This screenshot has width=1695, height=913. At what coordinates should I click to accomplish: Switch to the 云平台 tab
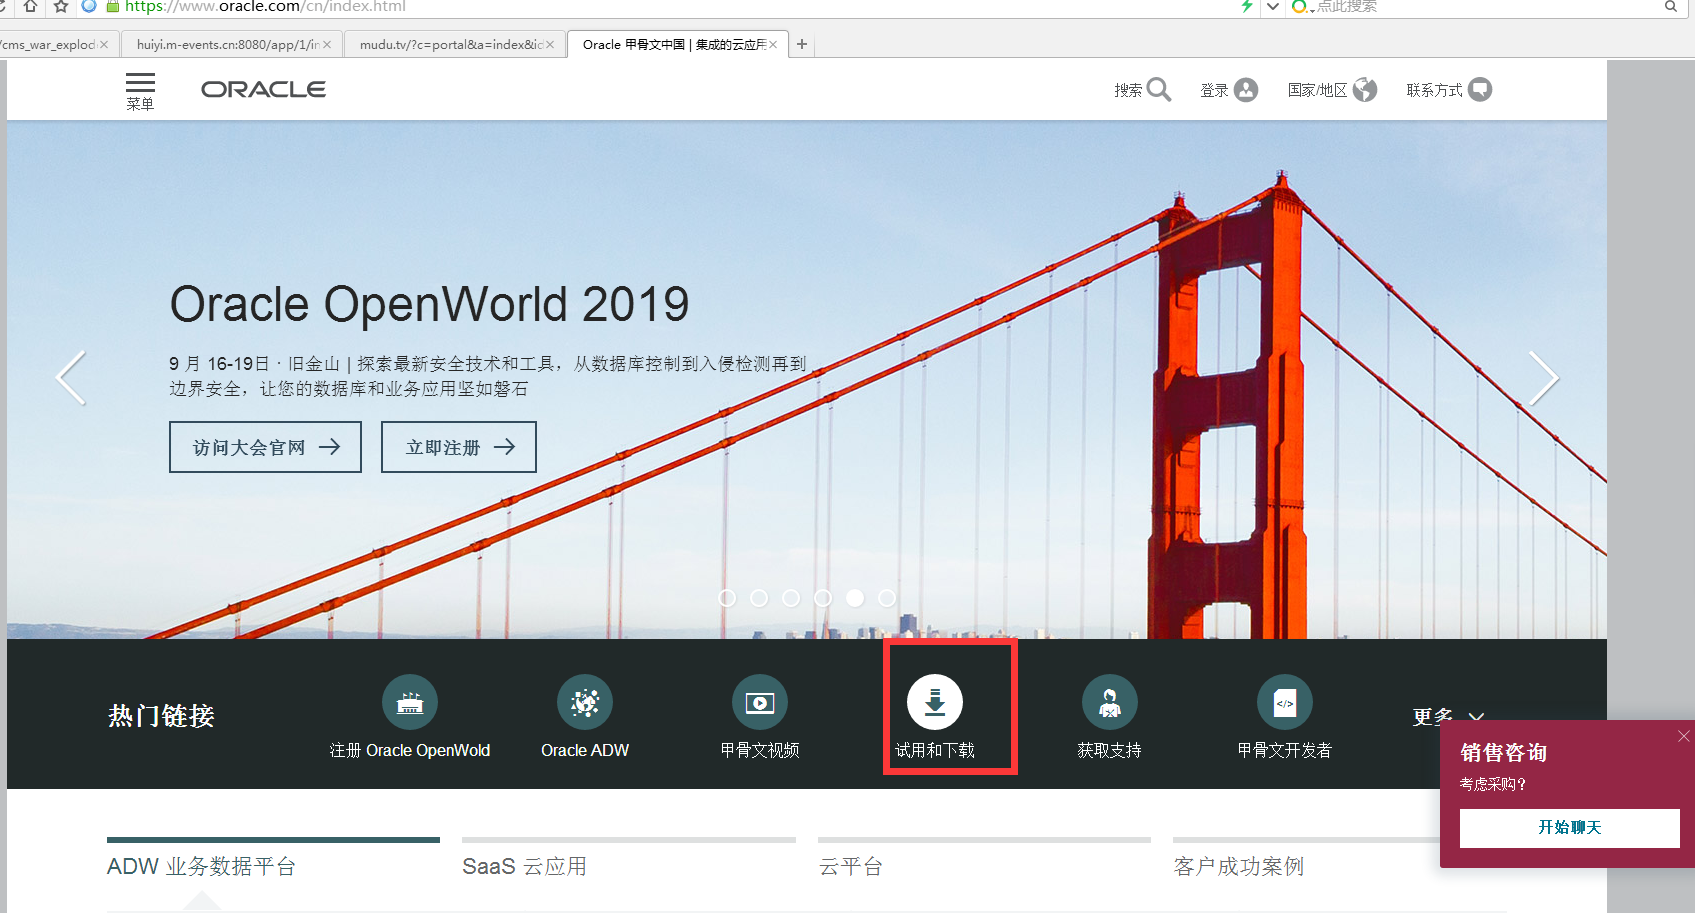pos(850,866)
